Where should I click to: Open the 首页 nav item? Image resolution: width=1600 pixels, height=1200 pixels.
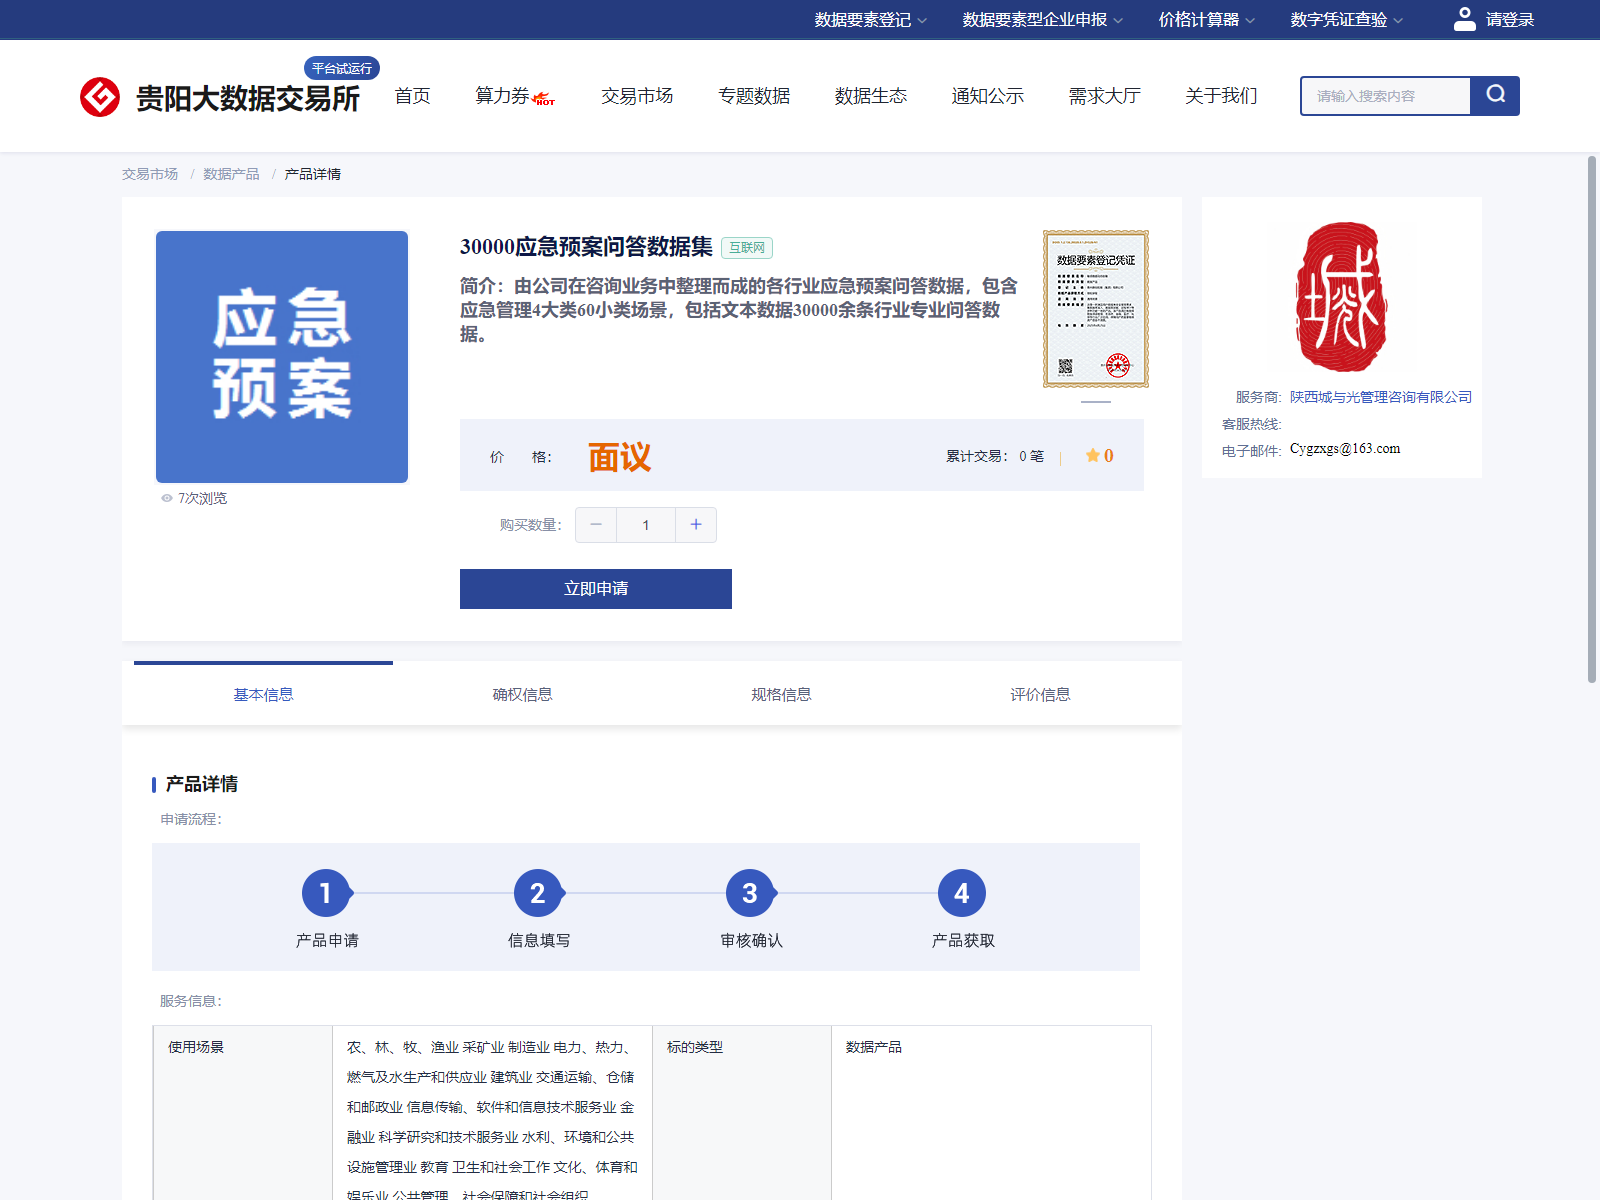412,96
